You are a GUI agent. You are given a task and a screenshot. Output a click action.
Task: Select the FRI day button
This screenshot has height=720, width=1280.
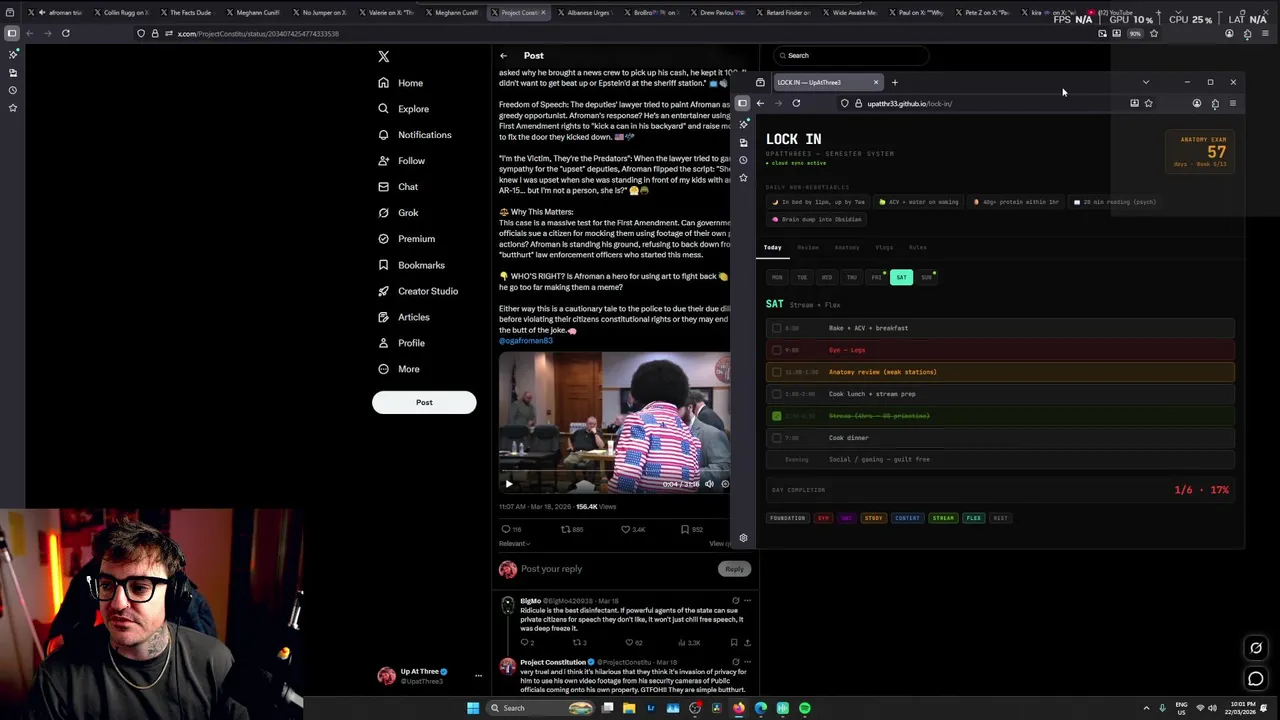tap(876, 277)
